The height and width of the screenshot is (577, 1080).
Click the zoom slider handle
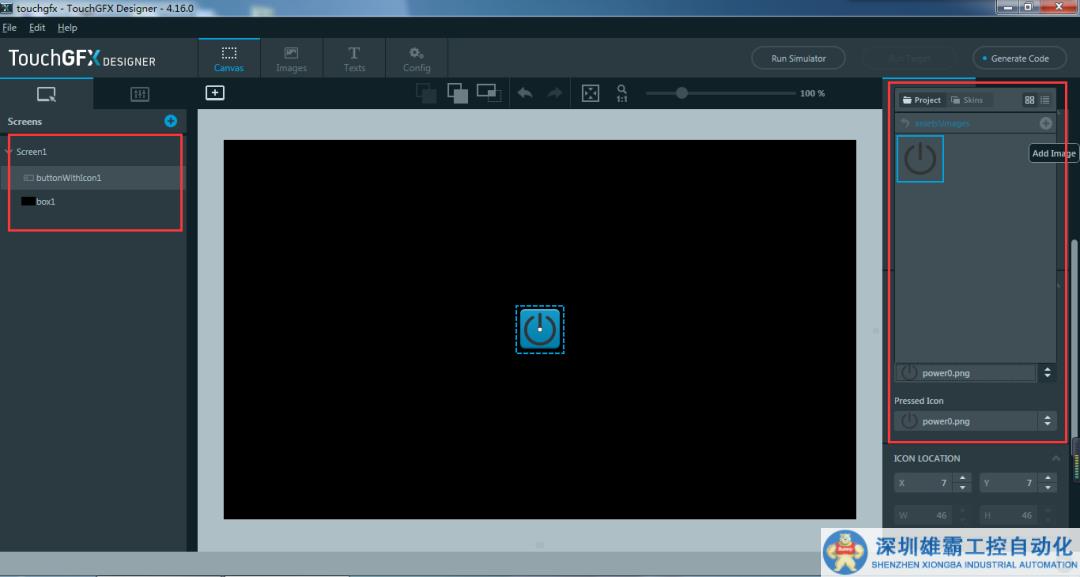tap(682, 93)
